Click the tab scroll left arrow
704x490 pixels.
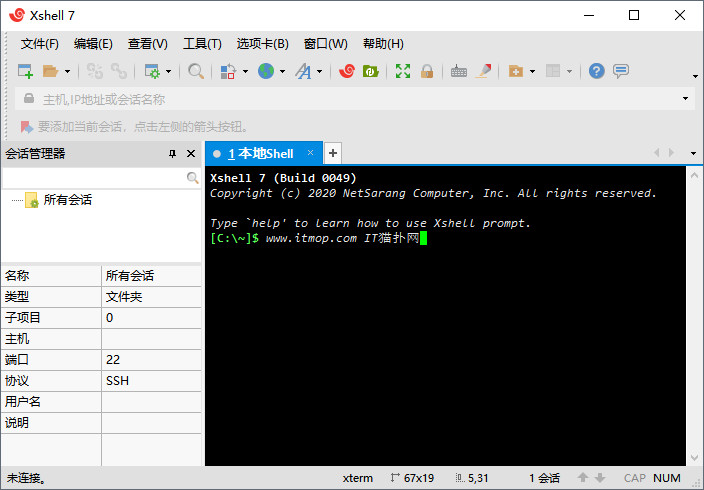[657, 153]
